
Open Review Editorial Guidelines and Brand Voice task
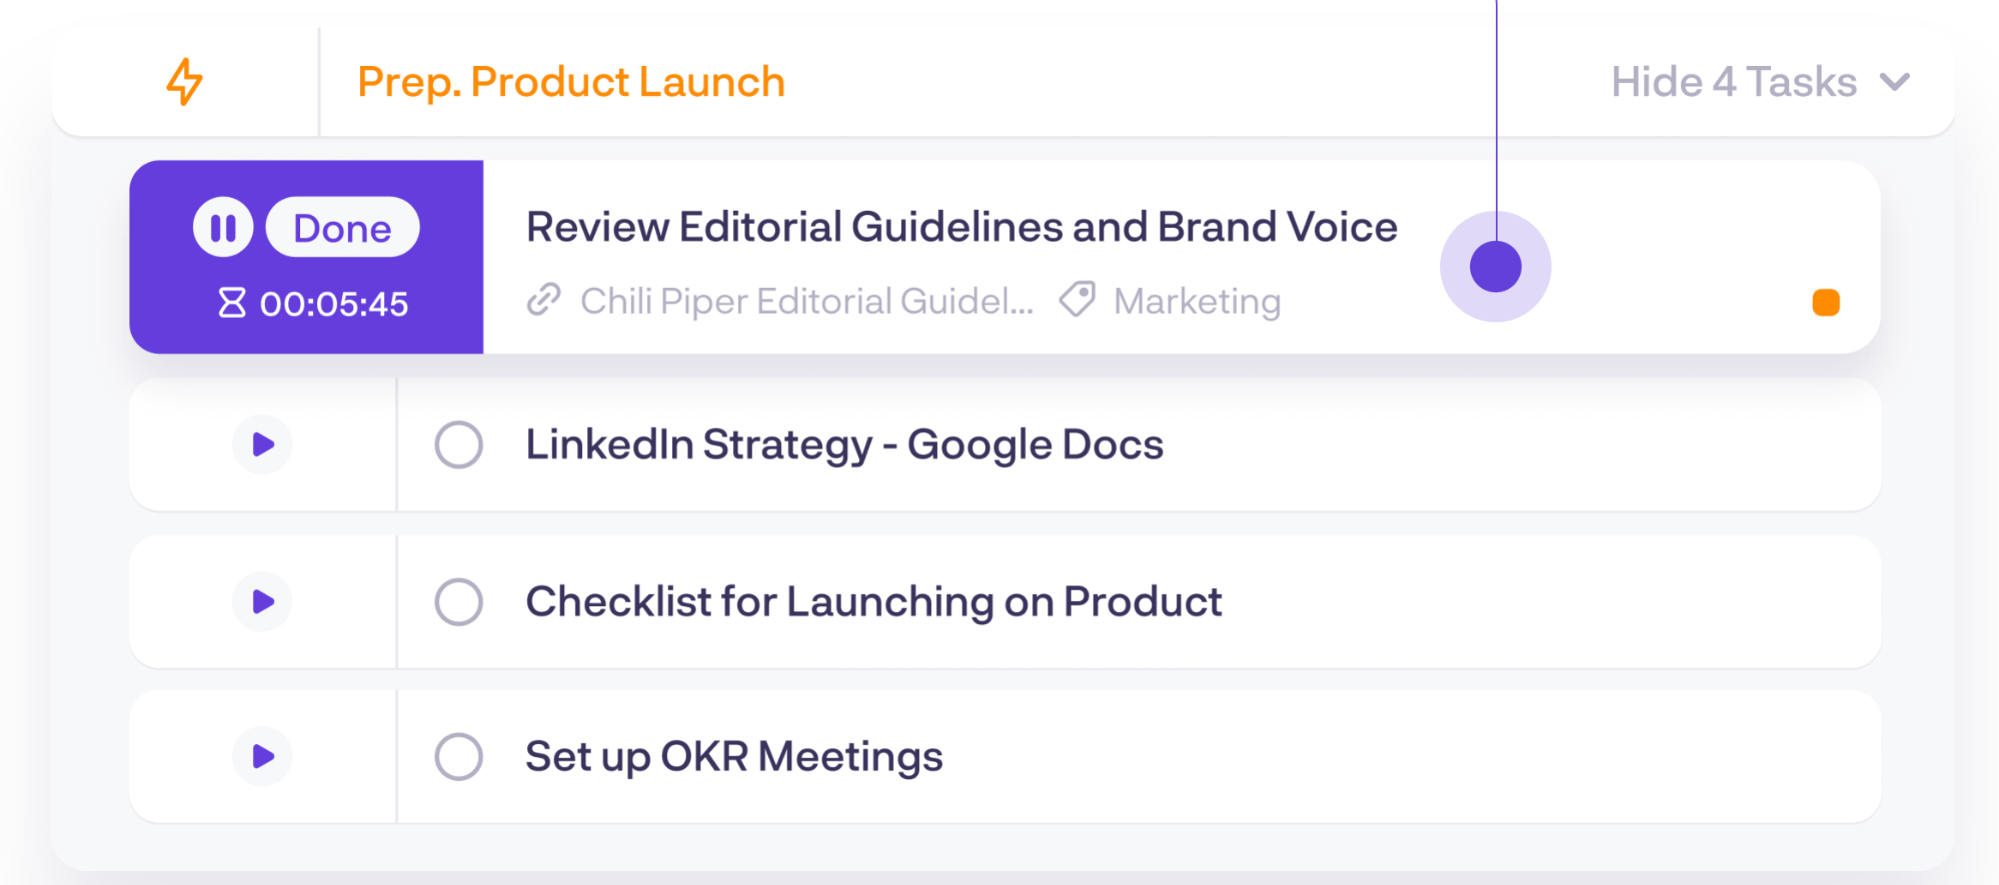[x=961, y=227]
